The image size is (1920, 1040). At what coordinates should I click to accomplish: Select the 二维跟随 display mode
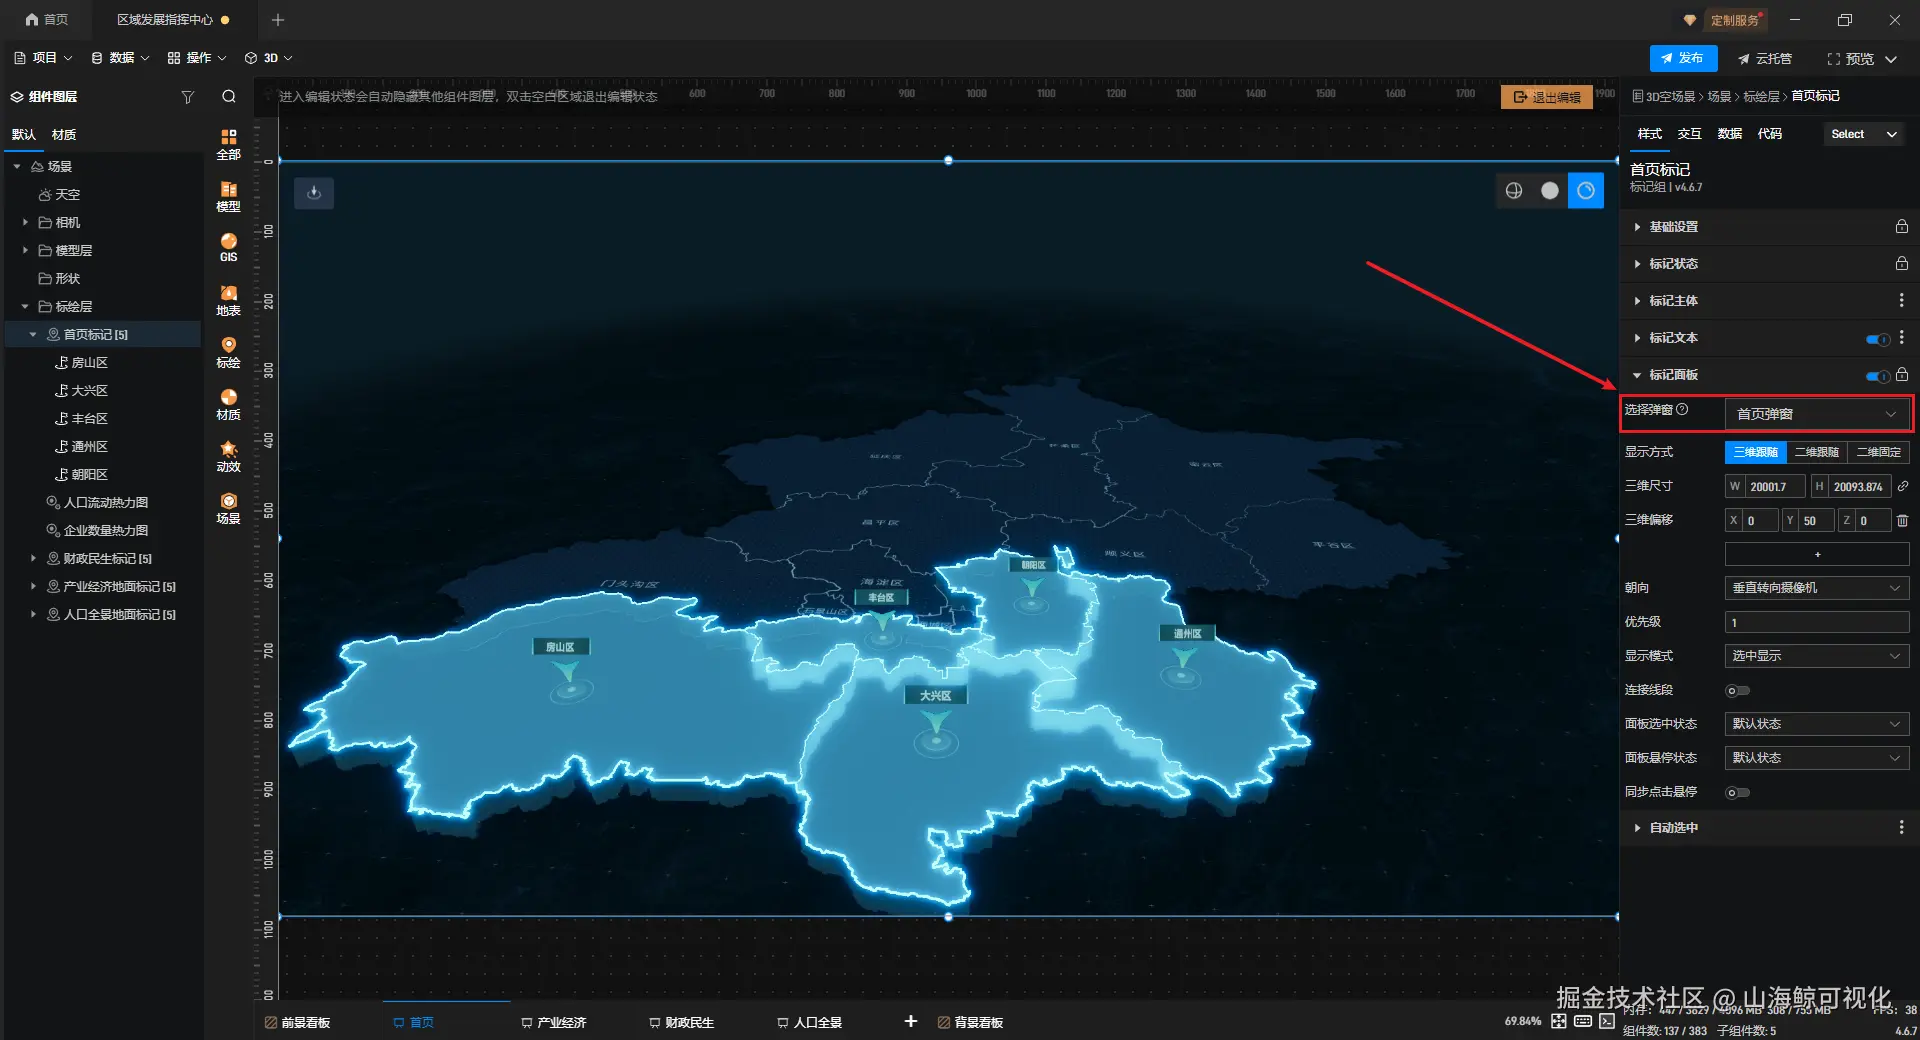point(1816,452)
